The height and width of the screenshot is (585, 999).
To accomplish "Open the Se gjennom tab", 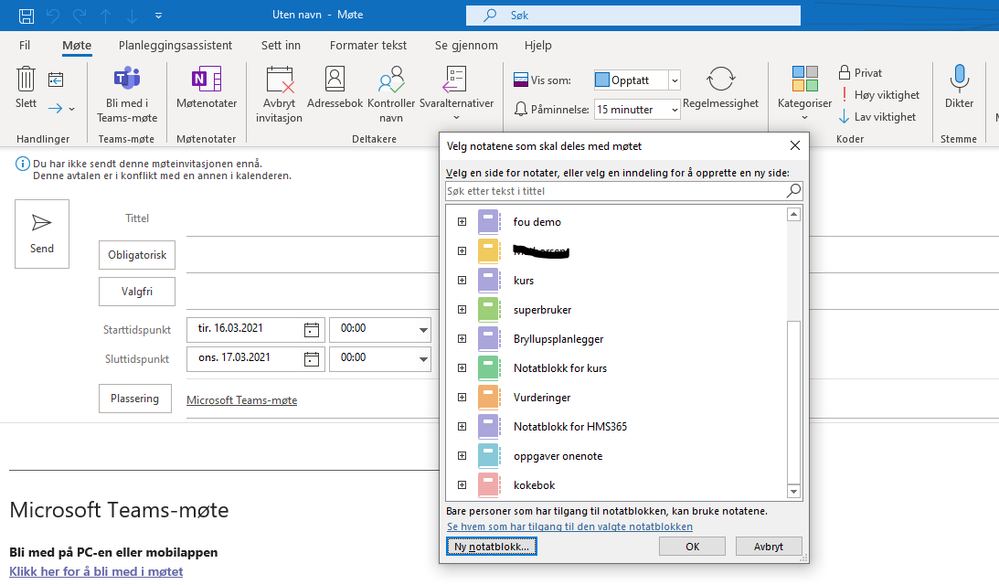I will coord(466,45).
